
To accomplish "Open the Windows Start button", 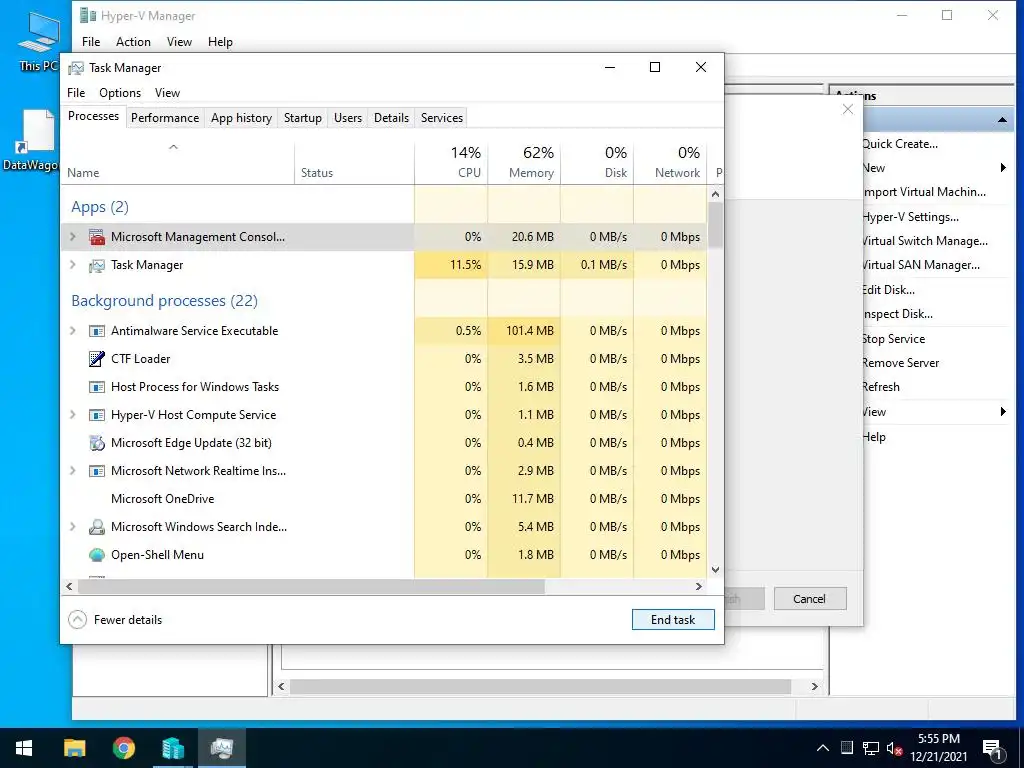I will (24, 748).
